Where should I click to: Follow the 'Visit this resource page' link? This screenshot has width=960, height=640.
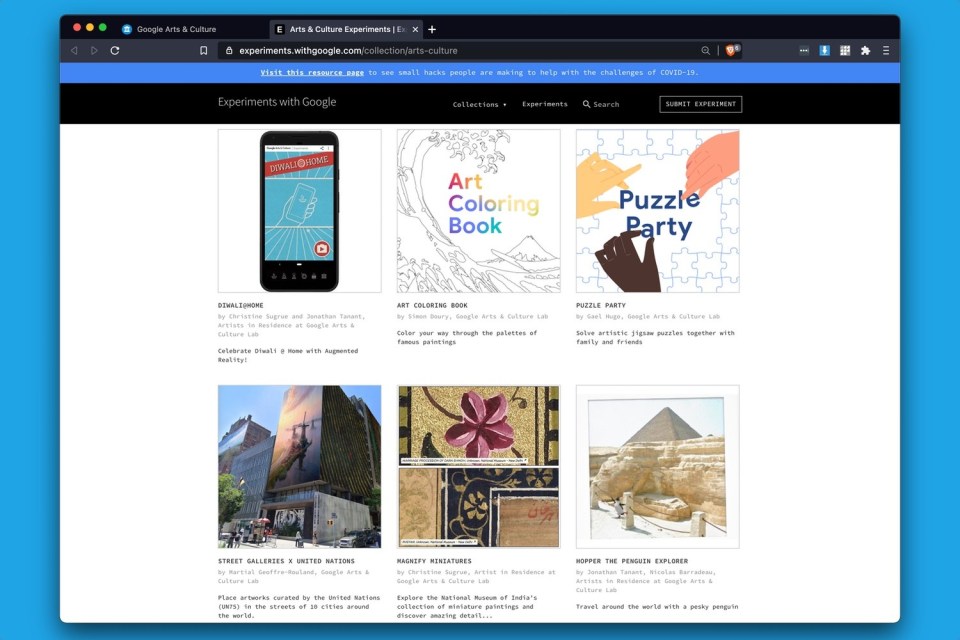point(312,73)
